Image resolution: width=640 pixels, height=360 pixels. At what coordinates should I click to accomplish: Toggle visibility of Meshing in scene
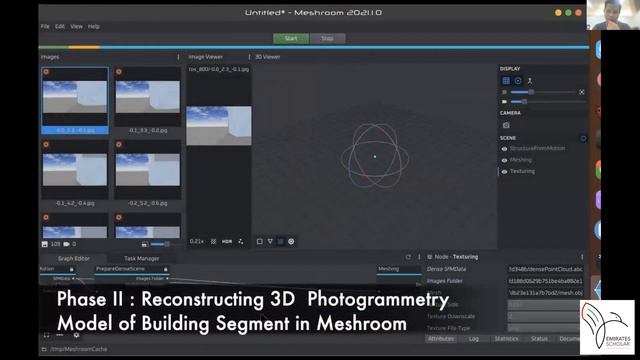coord(504,160)
